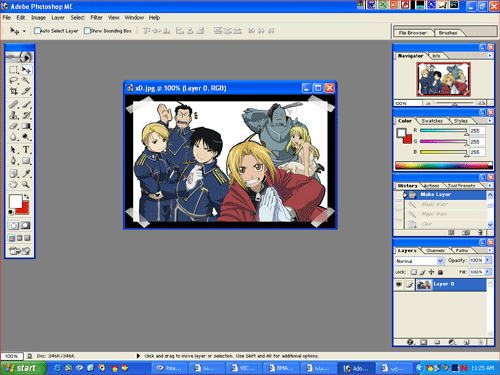Click the Windows start button

23,368
